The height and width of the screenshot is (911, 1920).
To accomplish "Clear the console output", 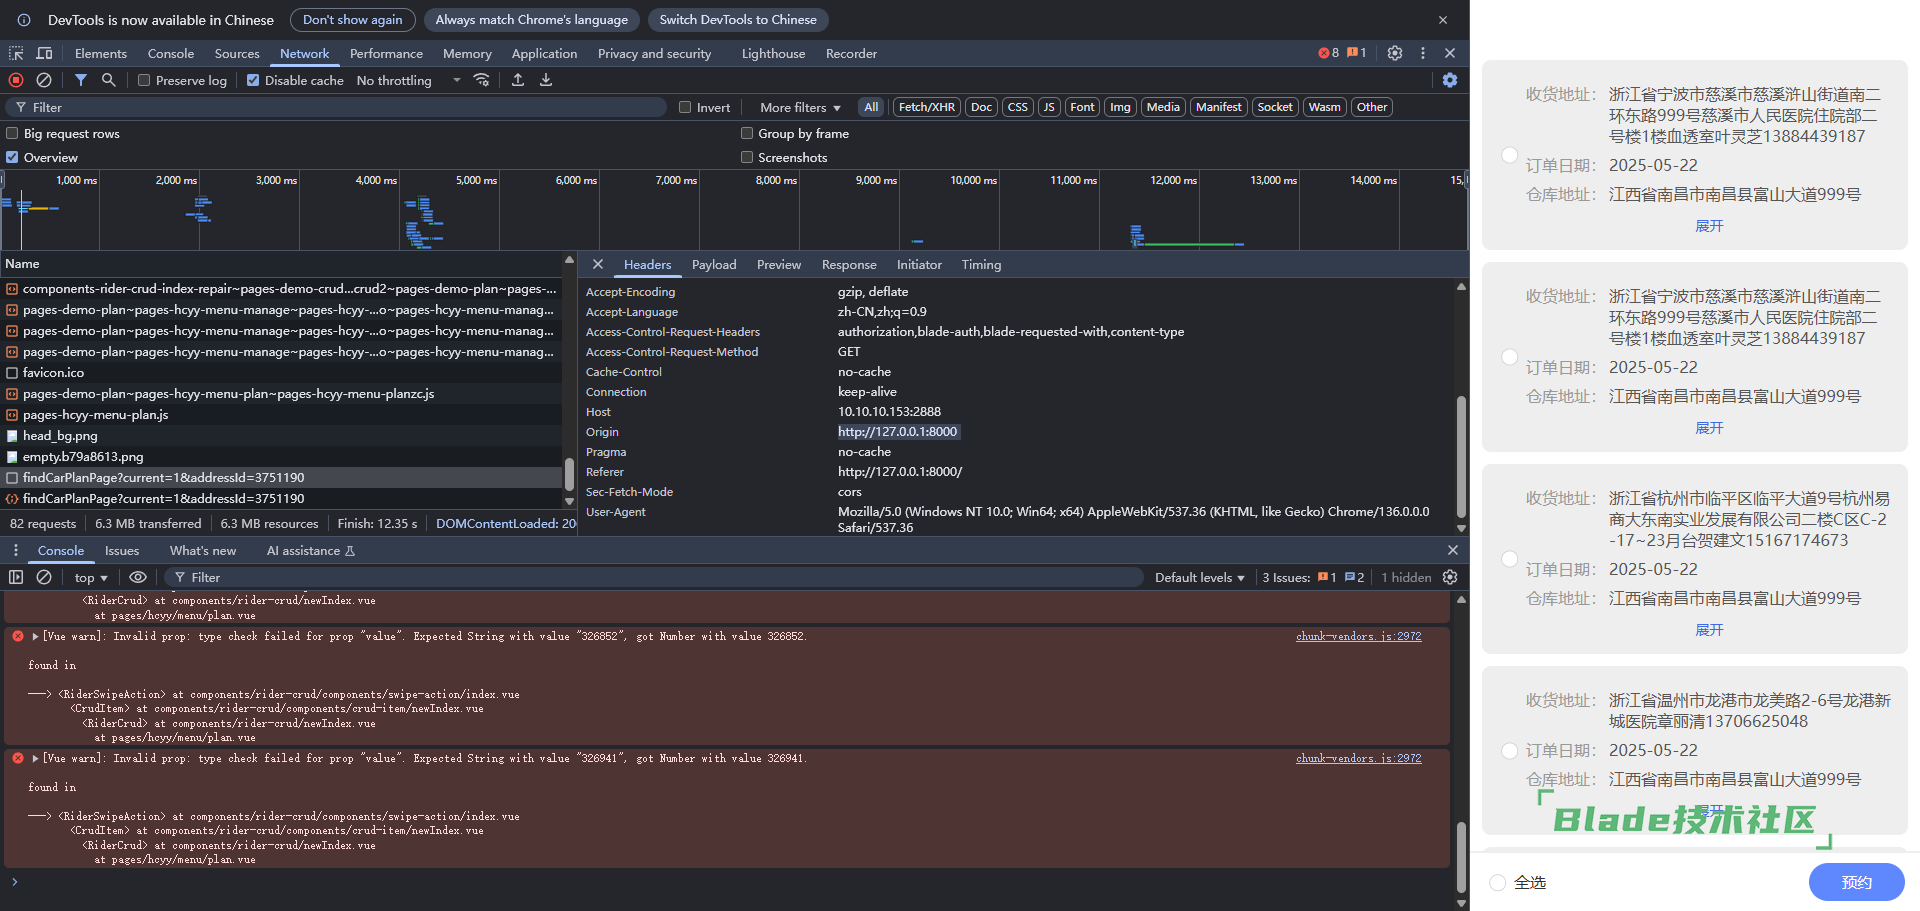I will pyautogui.click(x=44, y=577).
